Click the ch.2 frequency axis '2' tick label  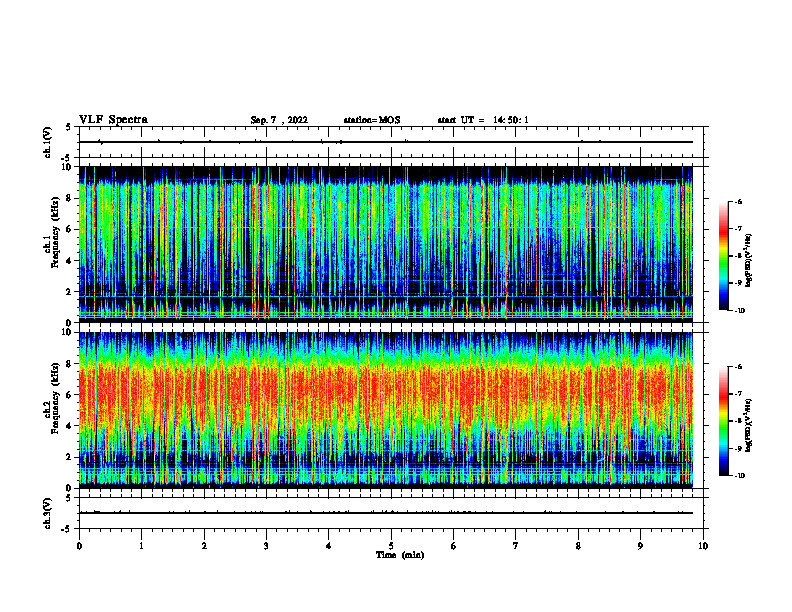69,457
